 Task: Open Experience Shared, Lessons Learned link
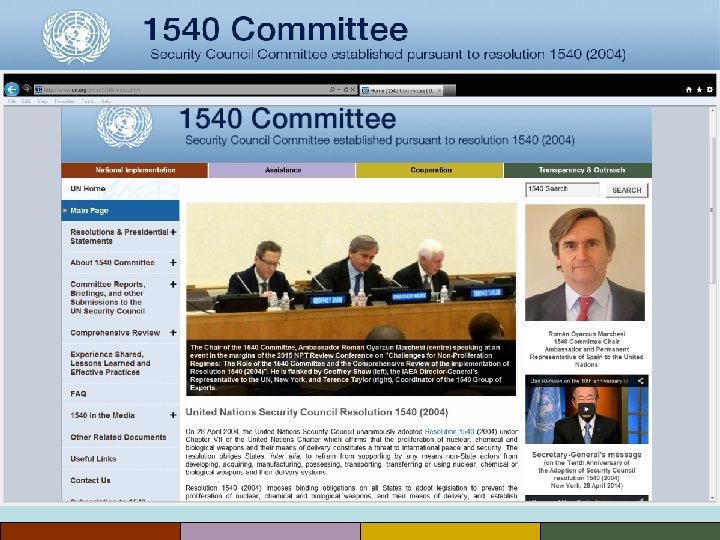pyautogui.click(x=110, y=363)
